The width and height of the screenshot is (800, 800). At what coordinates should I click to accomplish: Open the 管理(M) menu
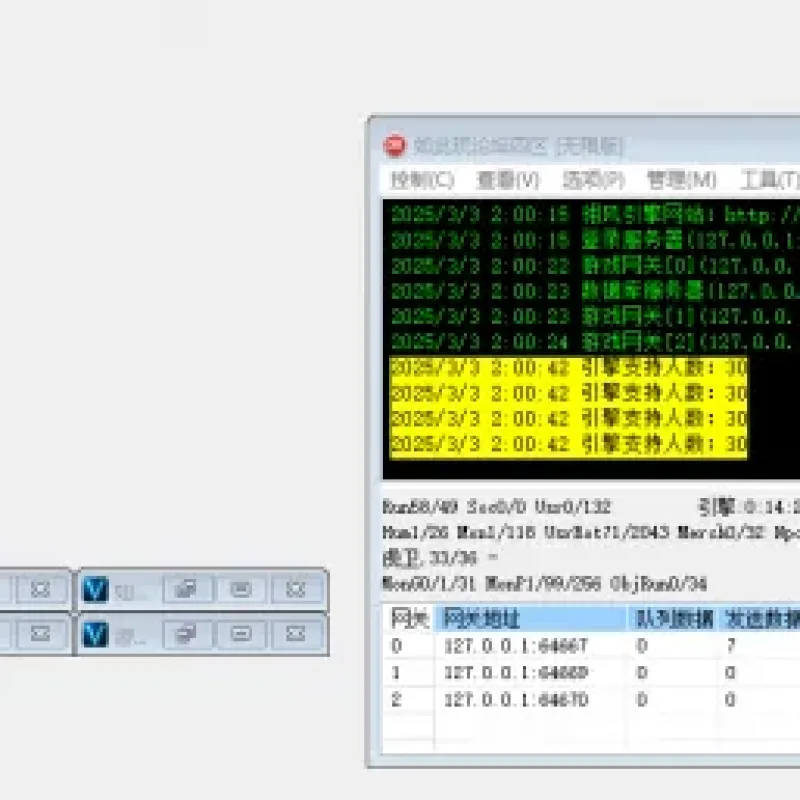click(x=681, y=180)
